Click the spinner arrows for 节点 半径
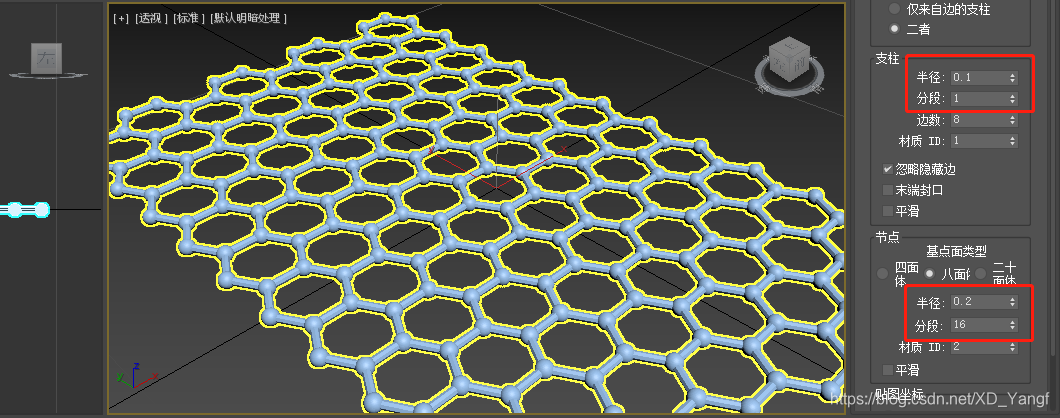The width and height of the screenshot is (1060, 418). tap(1013, 302)
